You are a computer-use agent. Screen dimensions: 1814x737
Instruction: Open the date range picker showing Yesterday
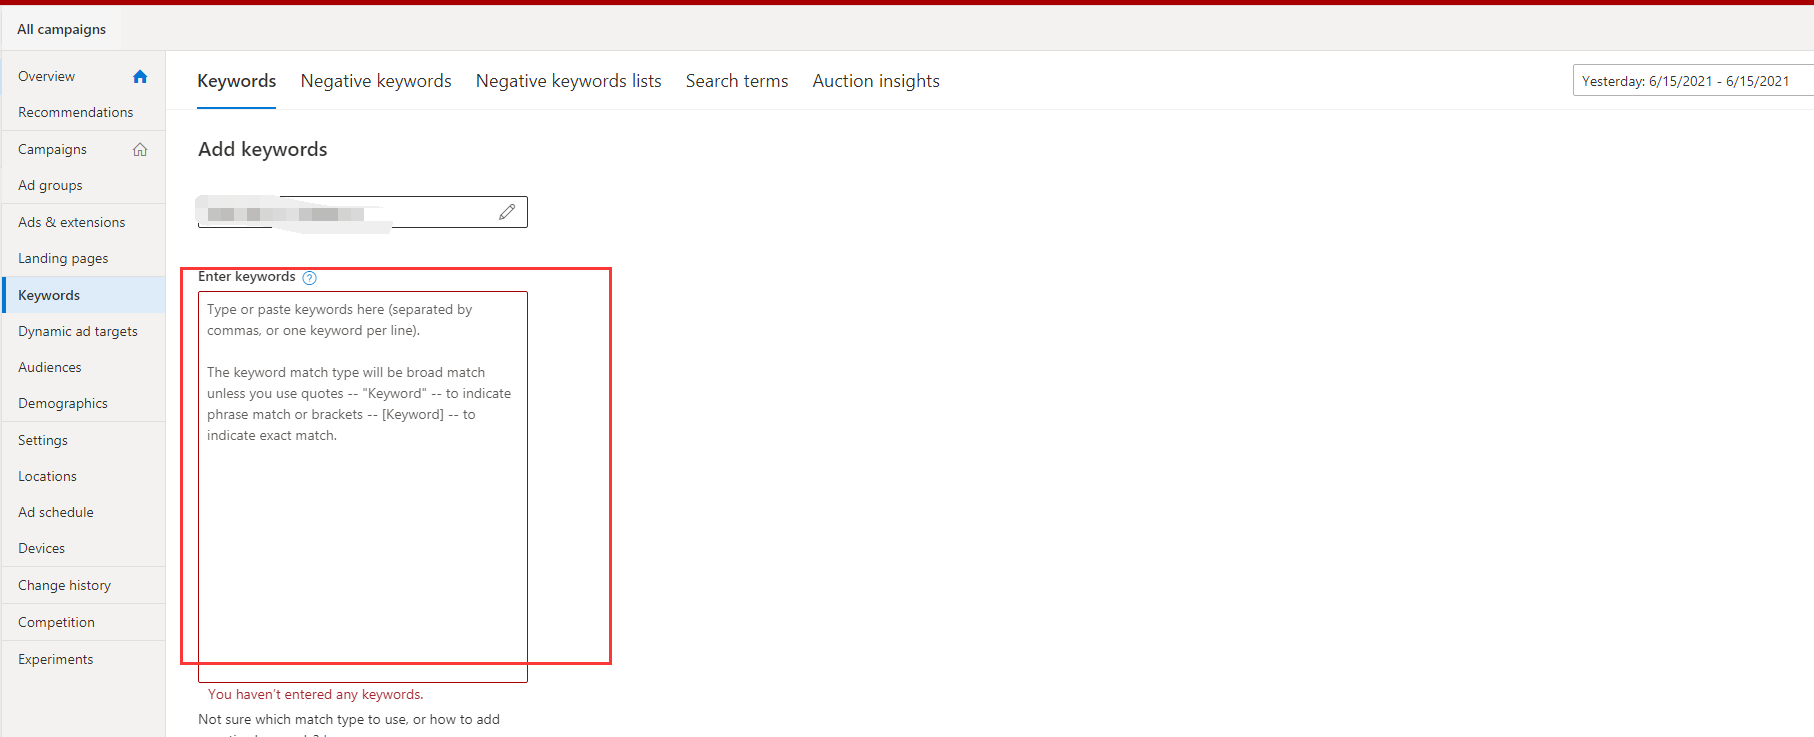point(1693,81)
